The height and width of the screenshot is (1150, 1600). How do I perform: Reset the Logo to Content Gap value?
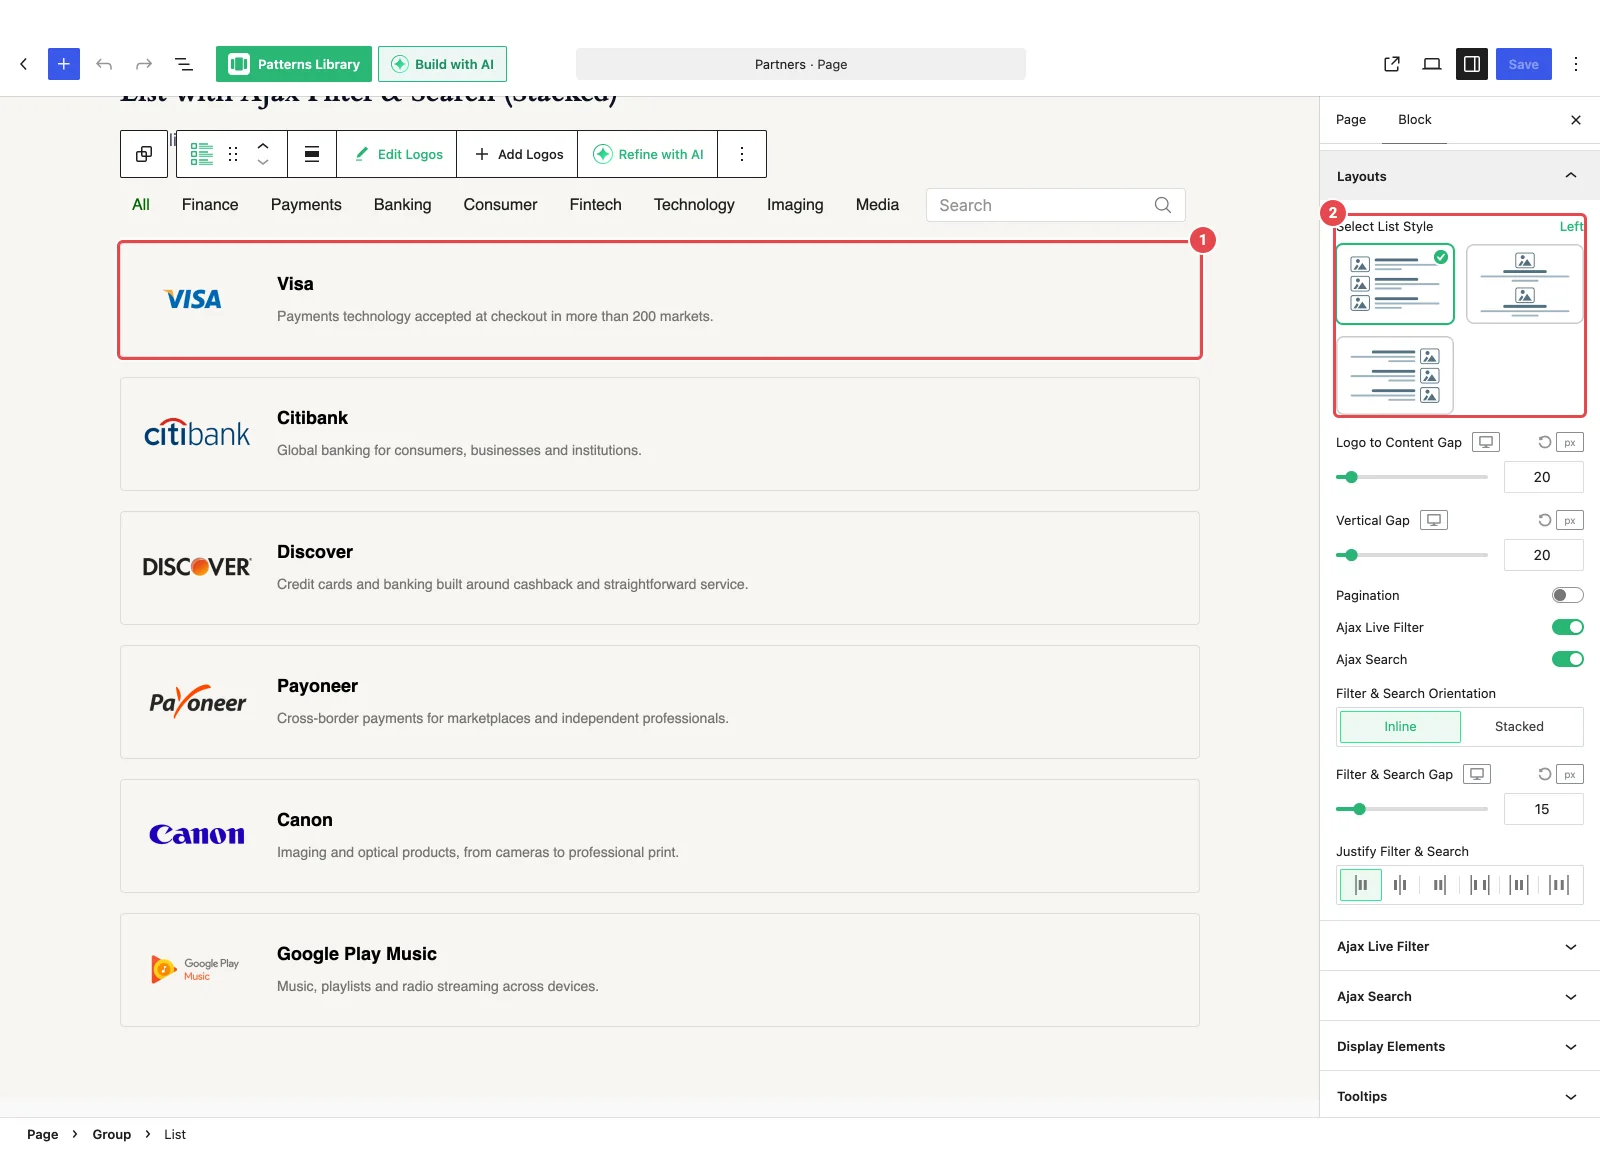[x=1544, y=442]
